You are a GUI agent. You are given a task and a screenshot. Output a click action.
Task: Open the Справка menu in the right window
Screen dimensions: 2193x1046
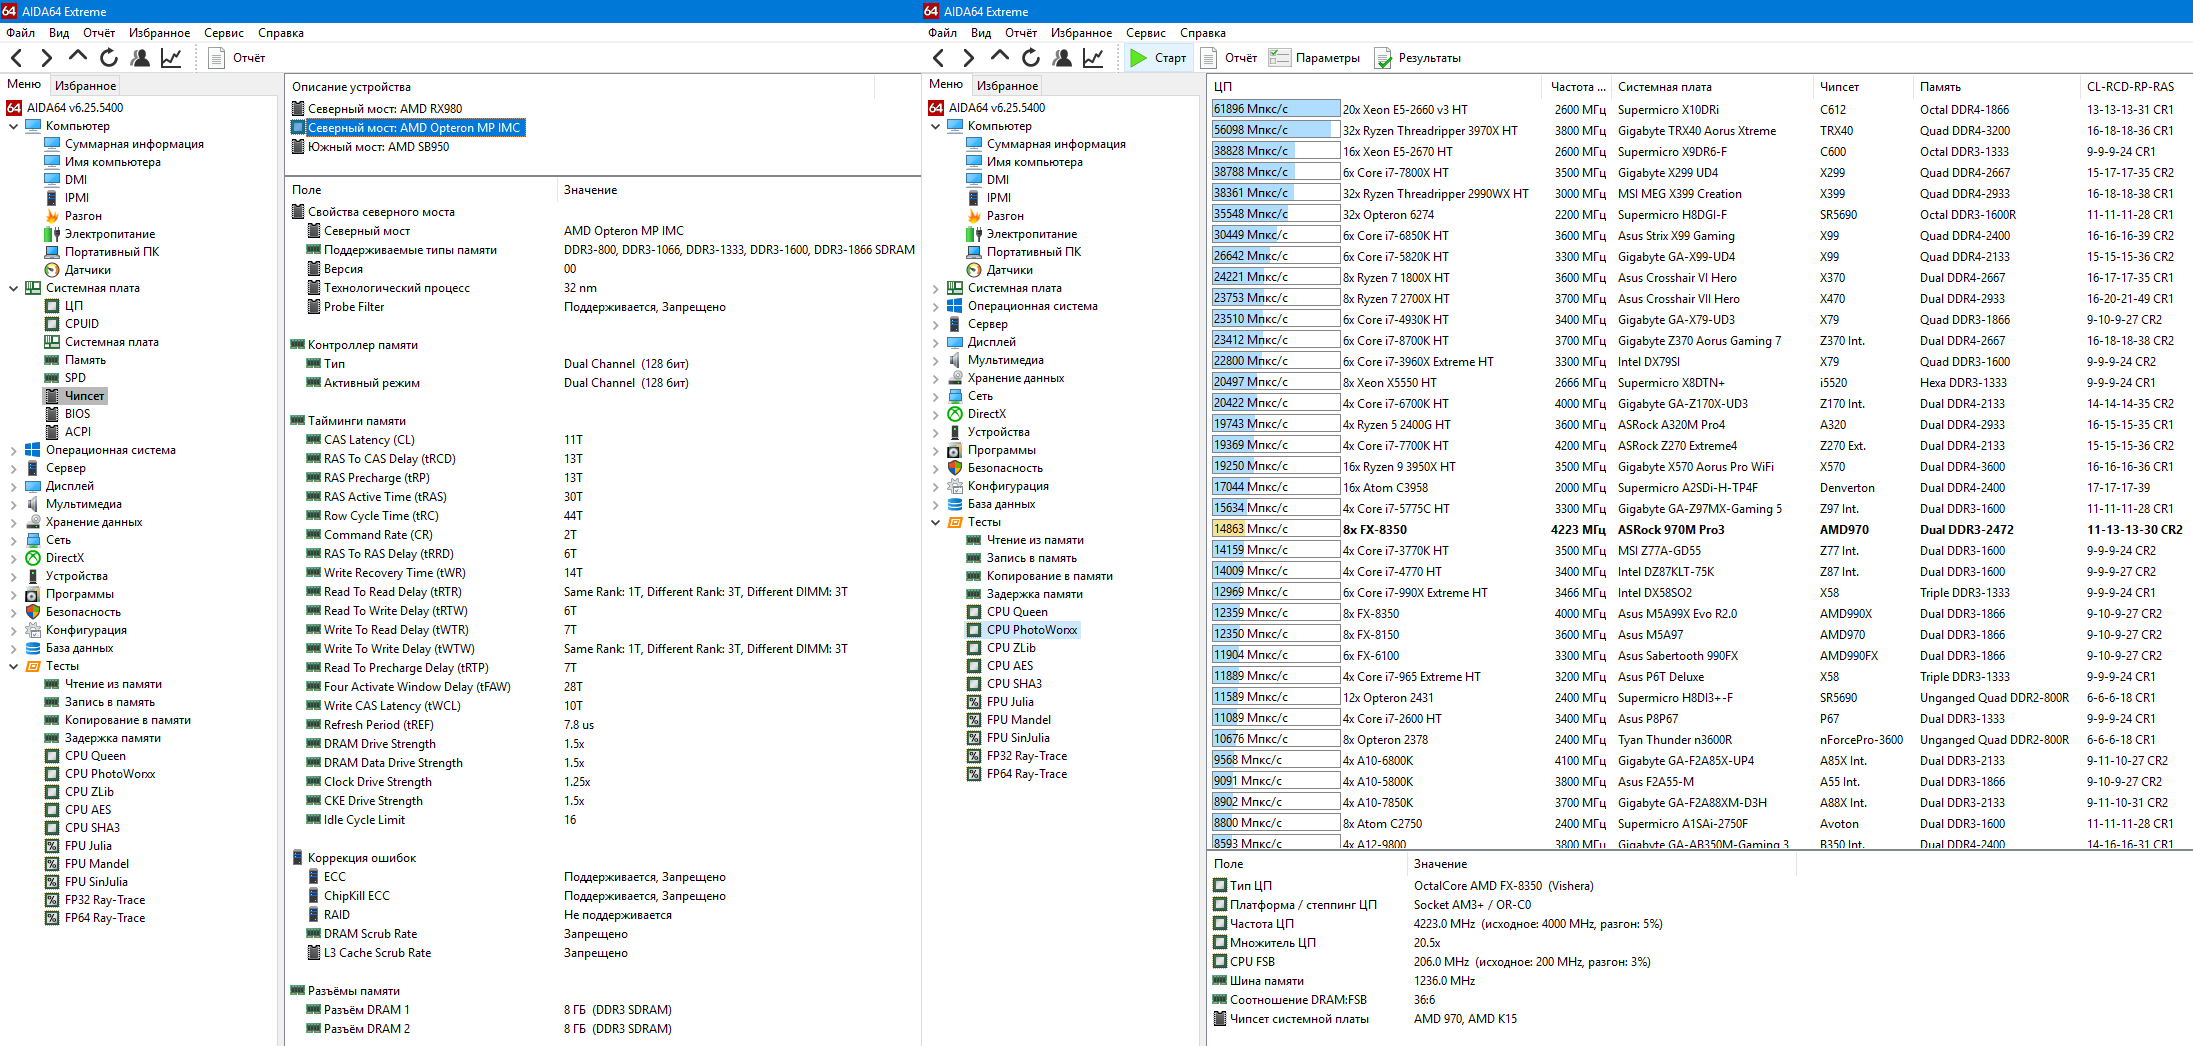pyautogui.click(x=1202, y=33)
